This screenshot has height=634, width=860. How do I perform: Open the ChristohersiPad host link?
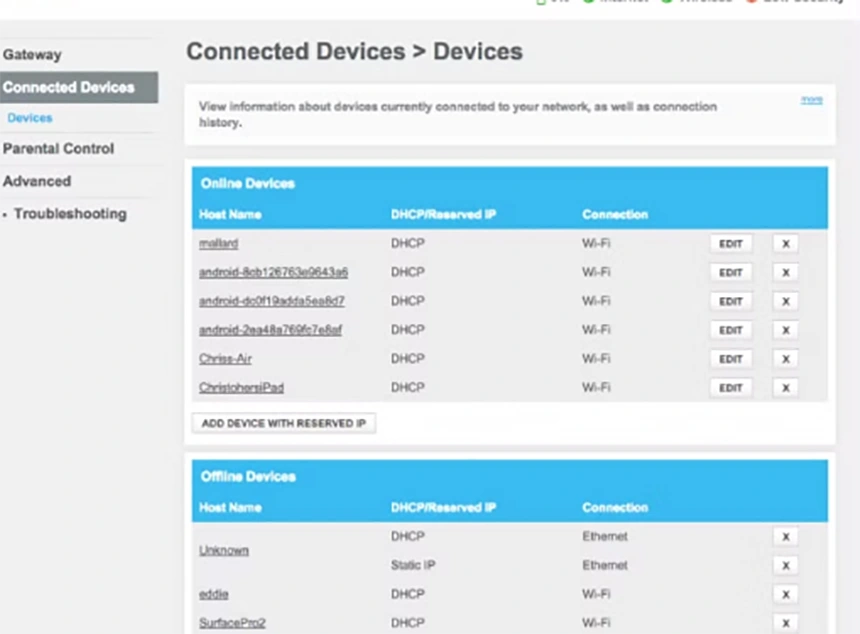241,388
